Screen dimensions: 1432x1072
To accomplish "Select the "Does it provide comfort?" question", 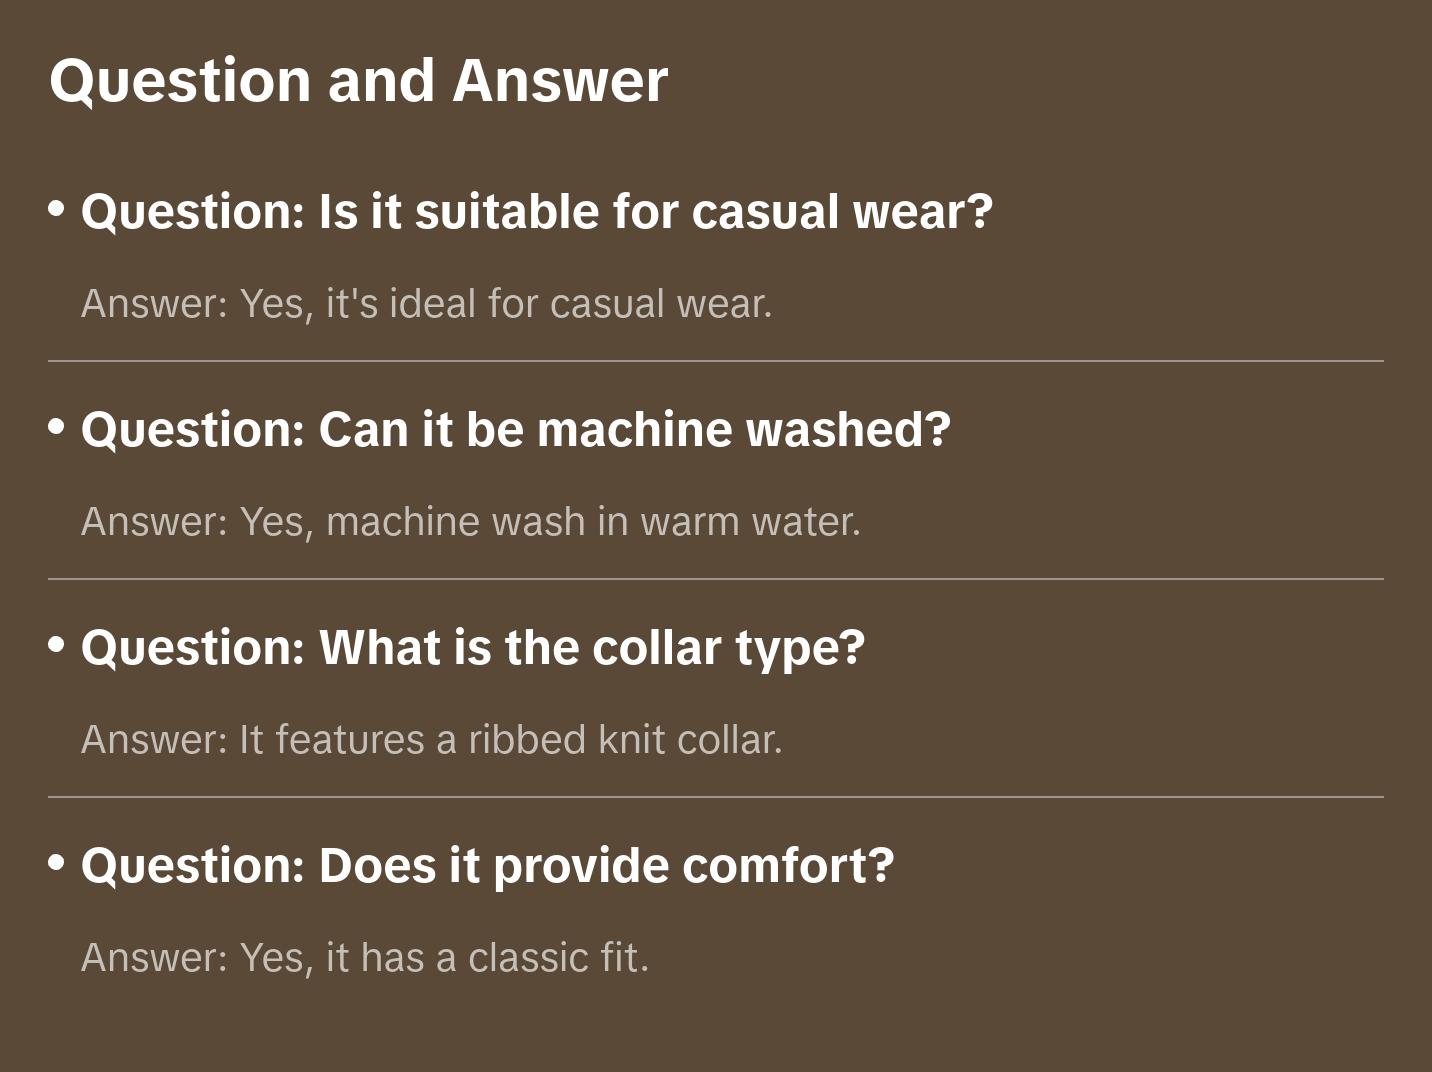I will [x=487, y=866].
